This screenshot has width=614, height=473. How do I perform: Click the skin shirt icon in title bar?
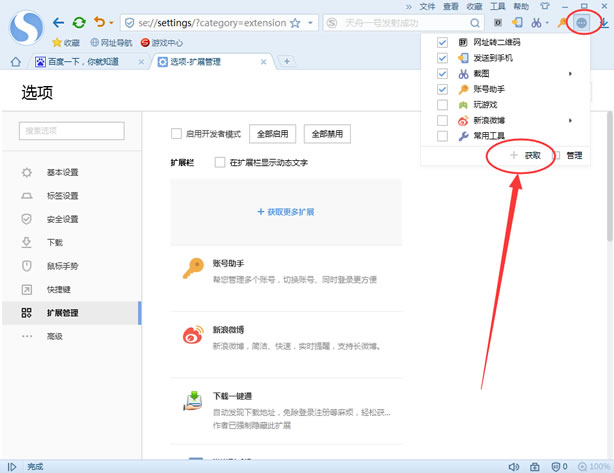pos(545,6)
